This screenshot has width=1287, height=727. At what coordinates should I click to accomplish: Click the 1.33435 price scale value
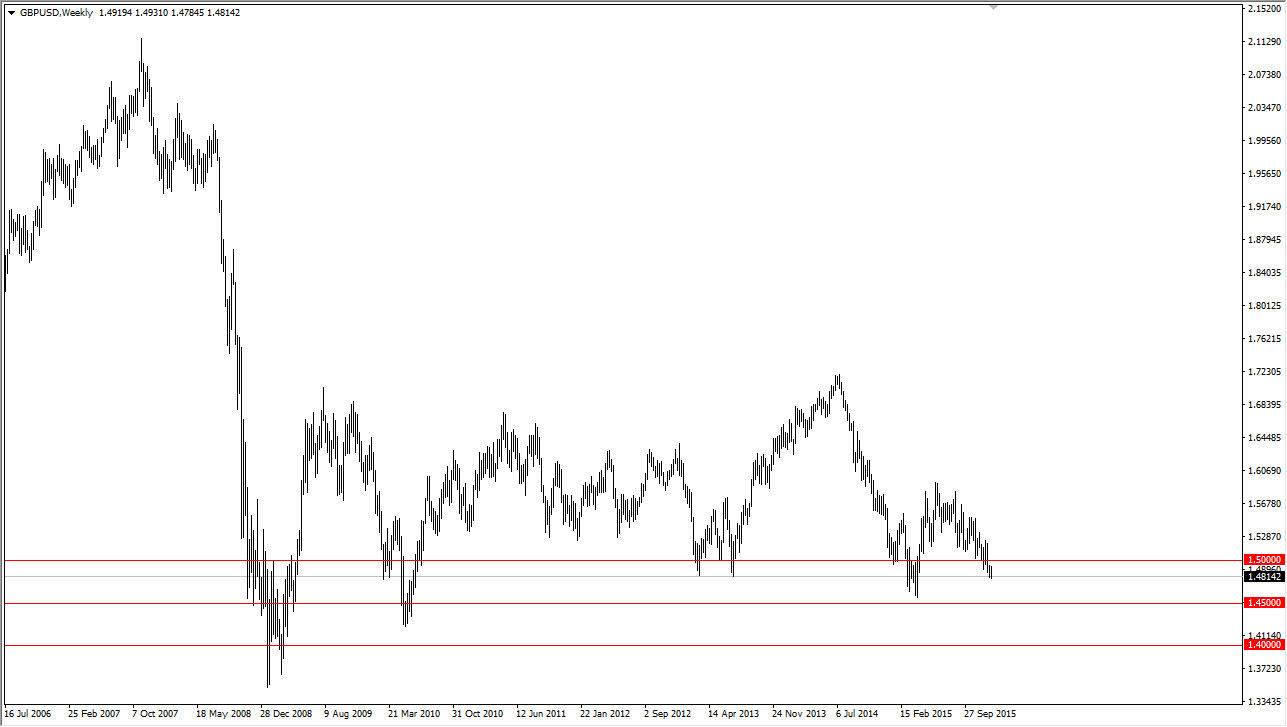click(1264, 701)
